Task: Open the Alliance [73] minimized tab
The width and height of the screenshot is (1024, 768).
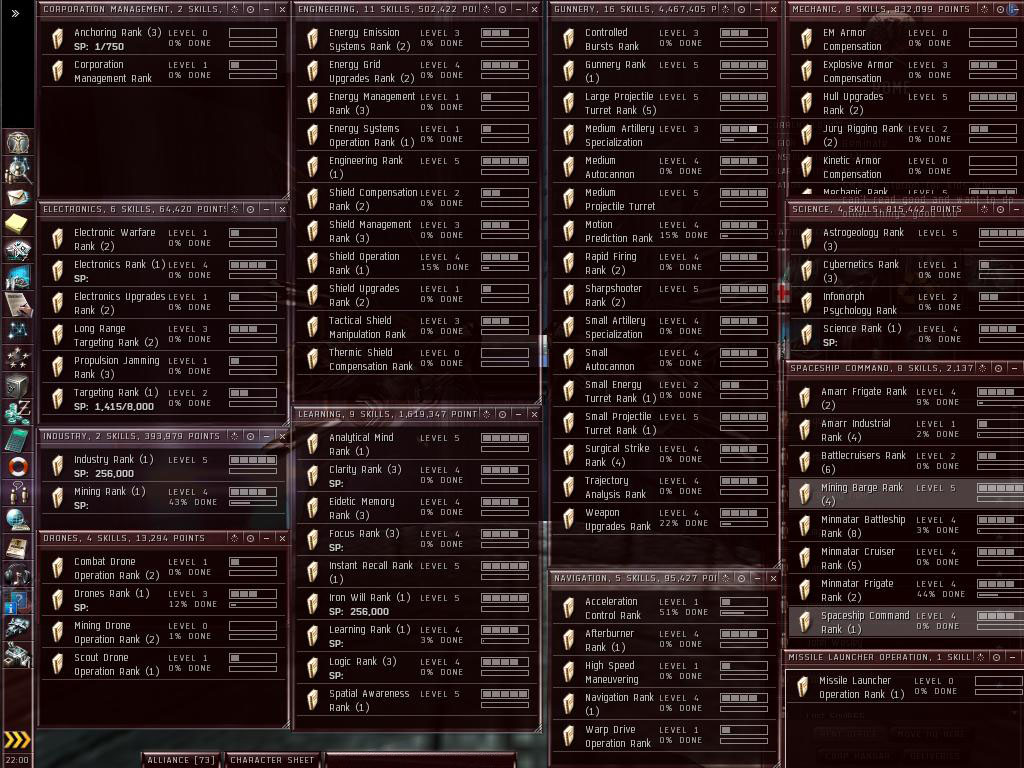Action: pyautogui.click(x=180, y=760)
